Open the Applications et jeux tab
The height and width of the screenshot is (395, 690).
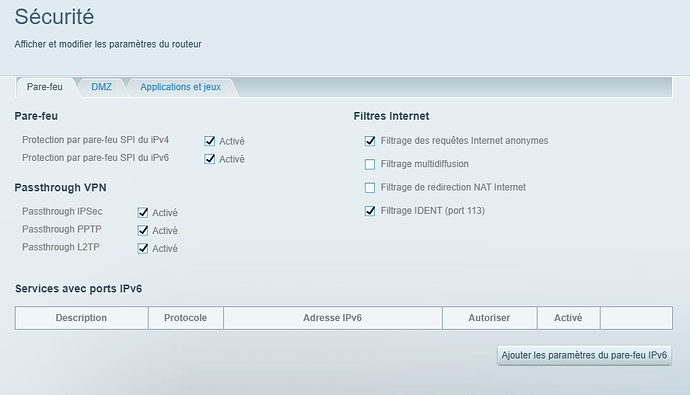pyautogui.click(x=180, y=87)
